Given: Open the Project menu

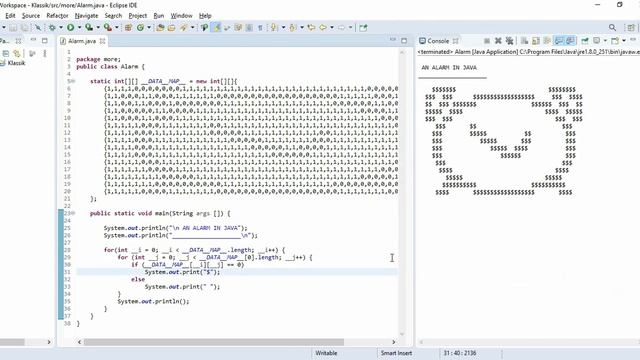Looking at the screenshot, I should pyautogui.click(x=138, y=16).
